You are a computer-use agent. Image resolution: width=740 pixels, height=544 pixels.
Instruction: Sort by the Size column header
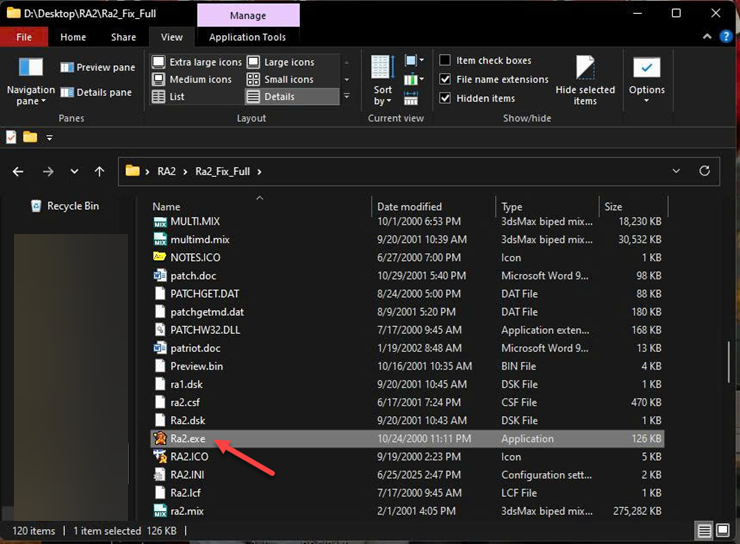614,207
